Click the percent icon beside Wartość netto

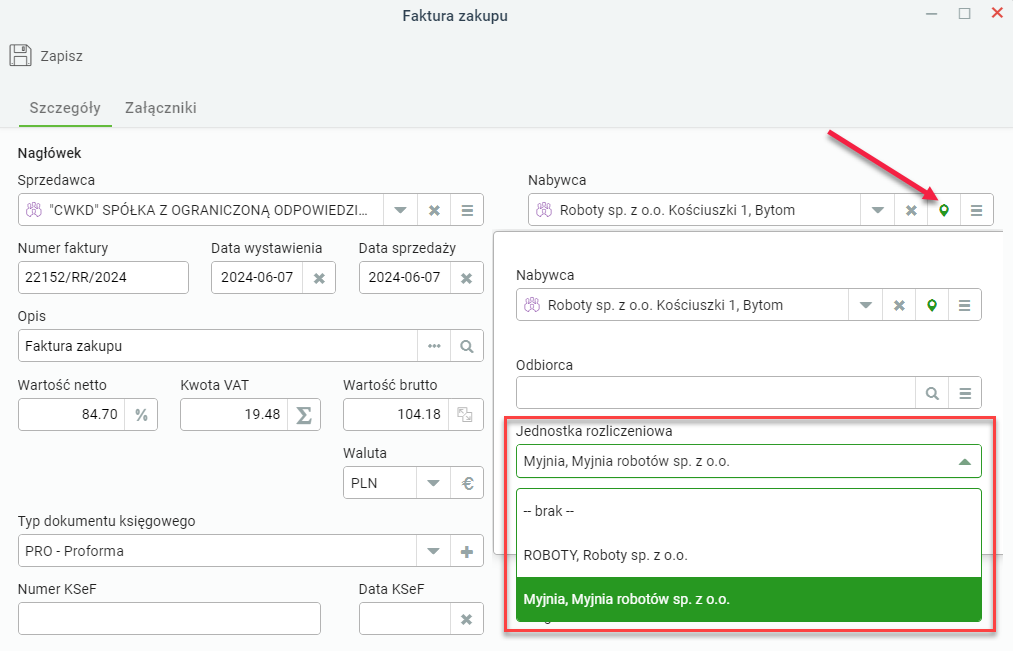tap(141, 415)
